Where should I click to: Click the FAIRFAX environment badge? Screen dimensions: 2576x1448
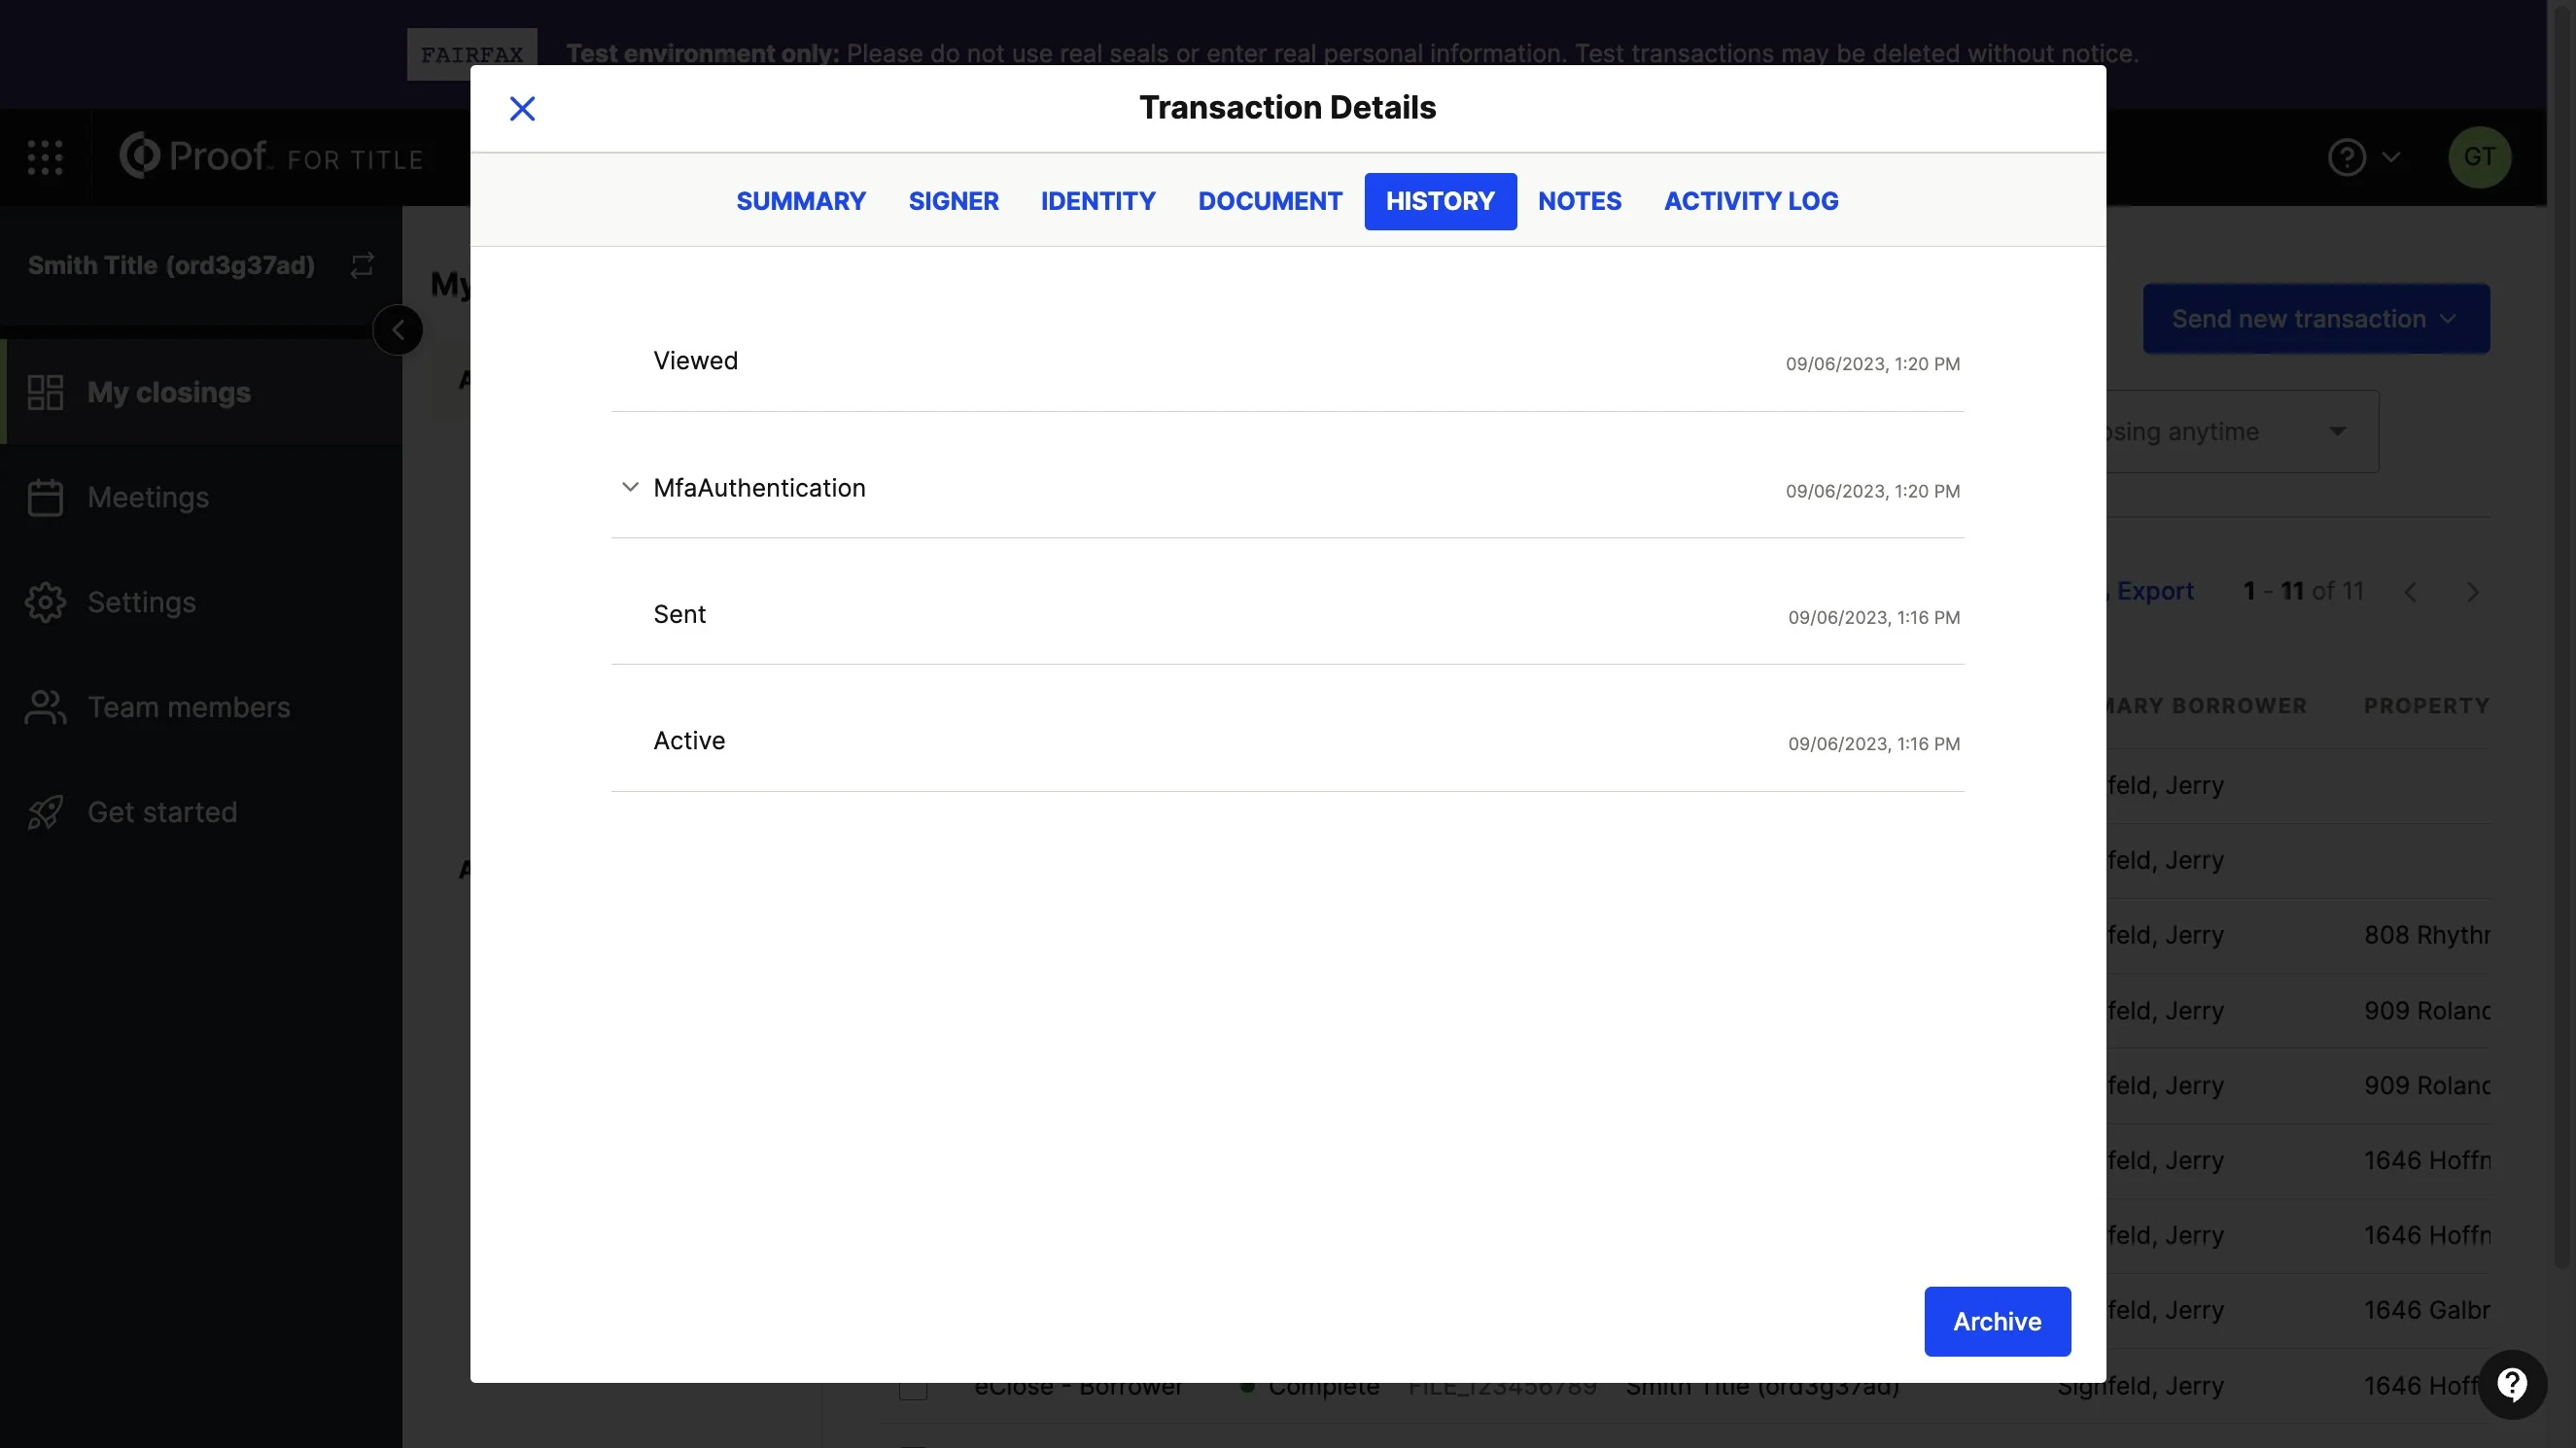coord(471,54)
